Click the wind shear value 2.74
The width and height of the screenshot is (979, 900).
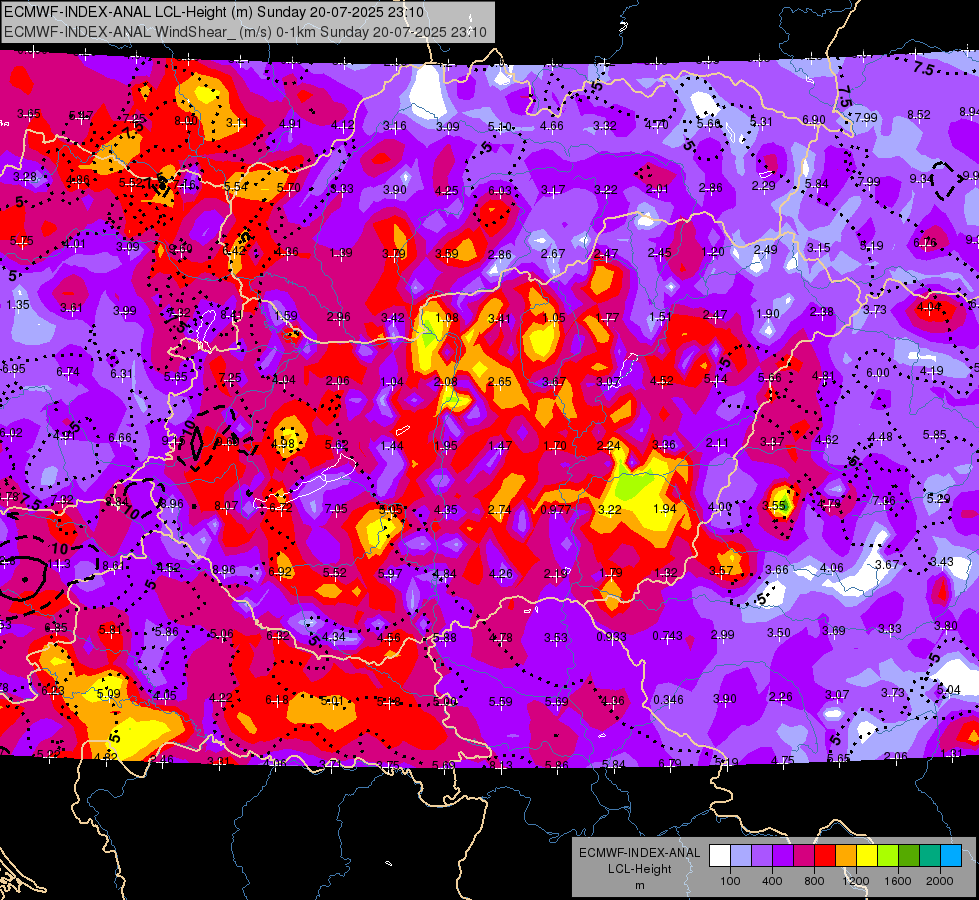point(499,510)
